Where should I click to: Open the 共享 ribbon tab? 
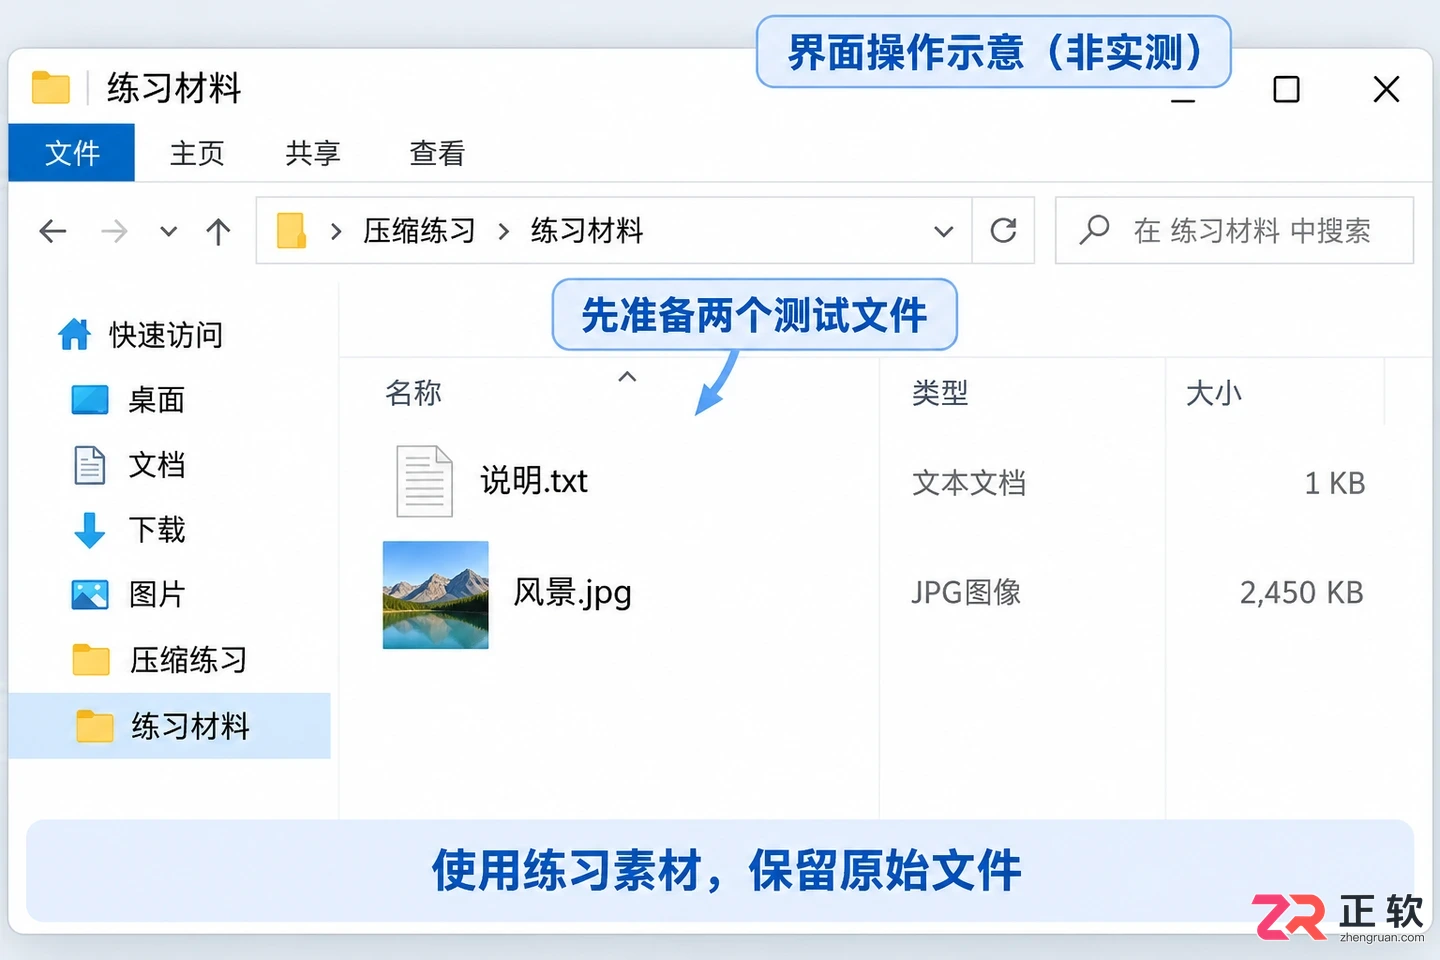(x=313, y=153)
